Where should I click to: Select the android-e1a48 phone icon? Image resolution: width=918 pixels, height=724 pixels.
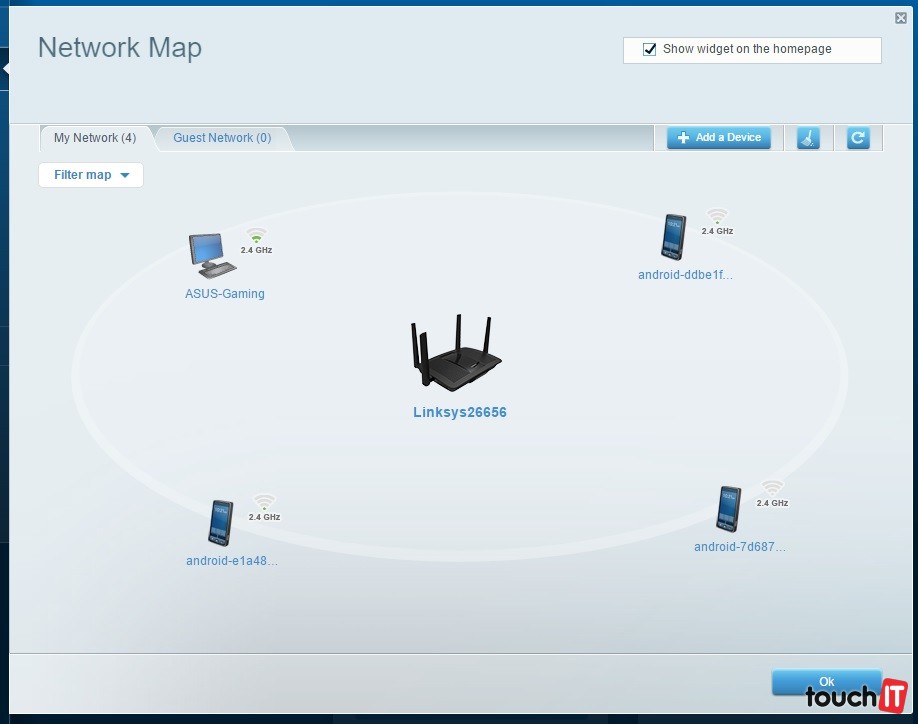221,523
